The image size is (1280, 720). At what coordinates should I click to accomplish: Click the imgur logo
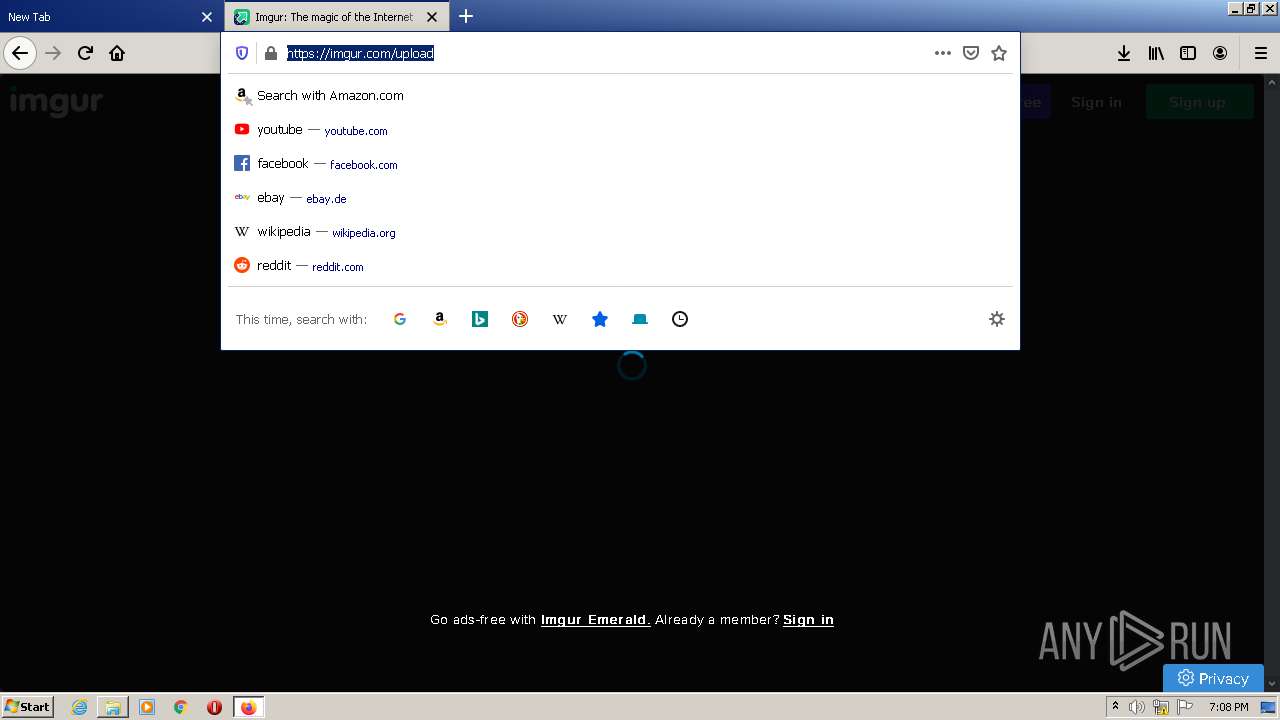[x=56, y=102]
